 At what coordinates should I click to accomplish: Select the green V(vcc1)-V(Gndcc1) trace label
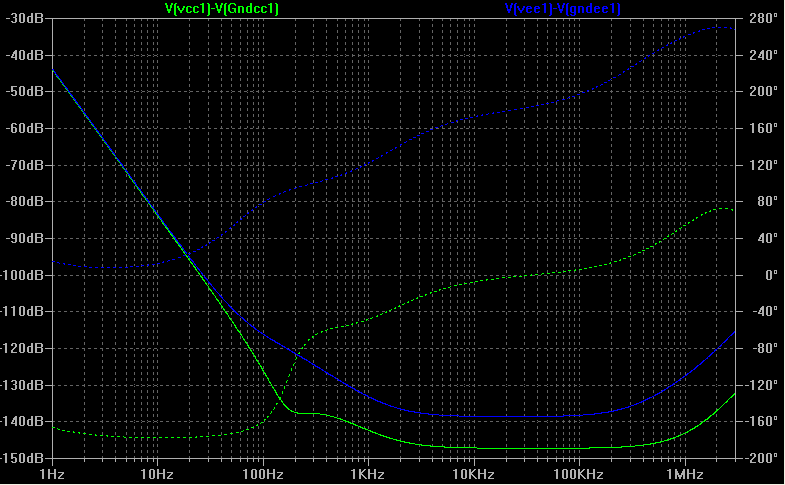click(x=222, y=9)
